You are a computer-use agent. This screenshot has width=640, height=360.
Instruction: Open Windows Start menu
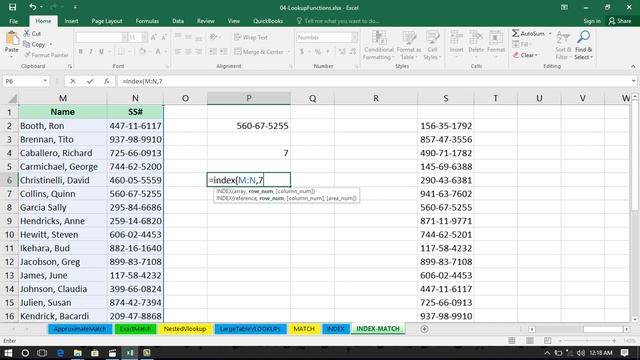pyautogui.click(x=8, y=353)
